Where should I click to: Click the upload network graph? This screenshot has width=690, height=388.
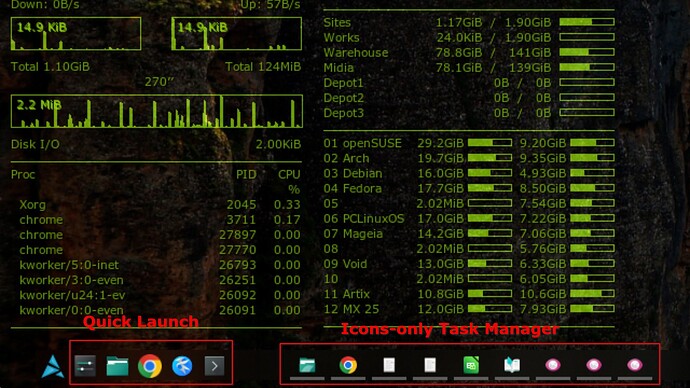coord(236,33)
